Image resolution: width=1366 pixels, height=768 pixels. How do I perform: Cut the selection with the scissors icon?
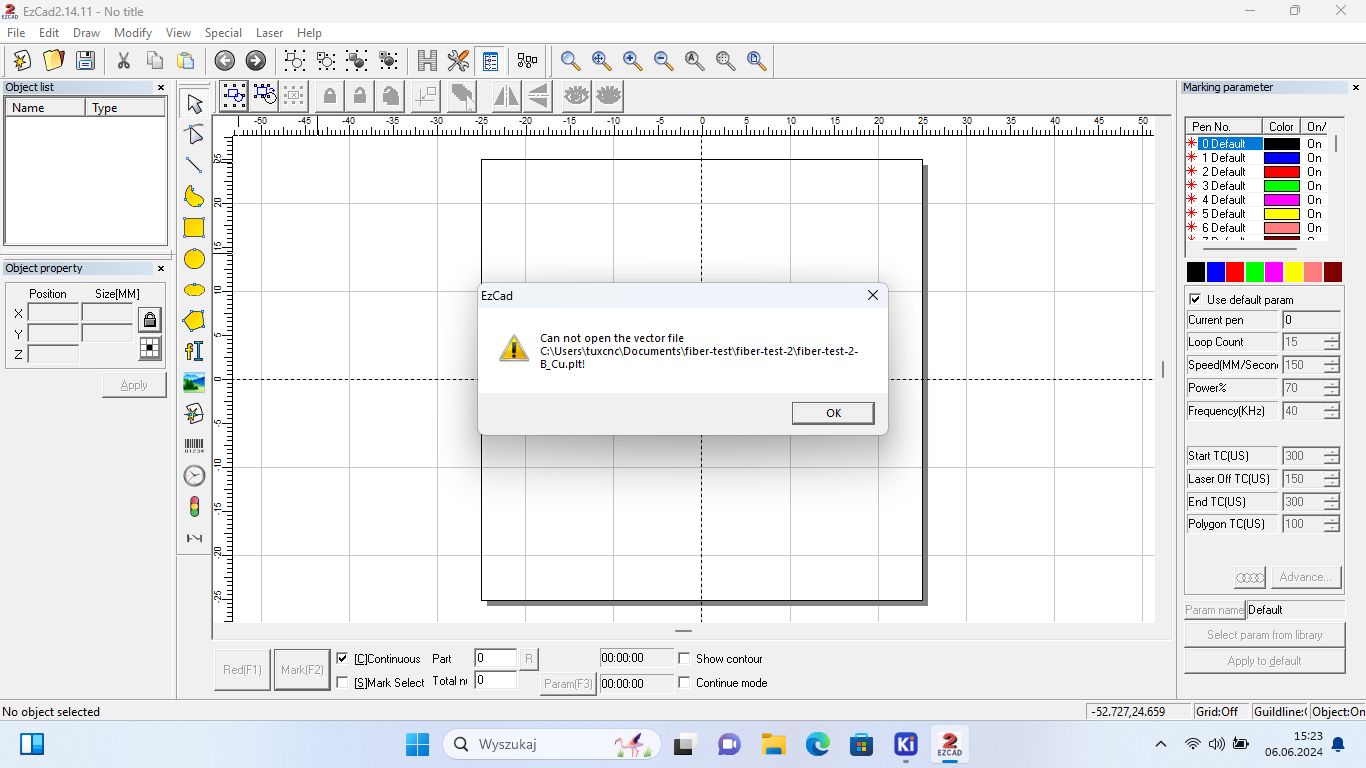point(124,60)
